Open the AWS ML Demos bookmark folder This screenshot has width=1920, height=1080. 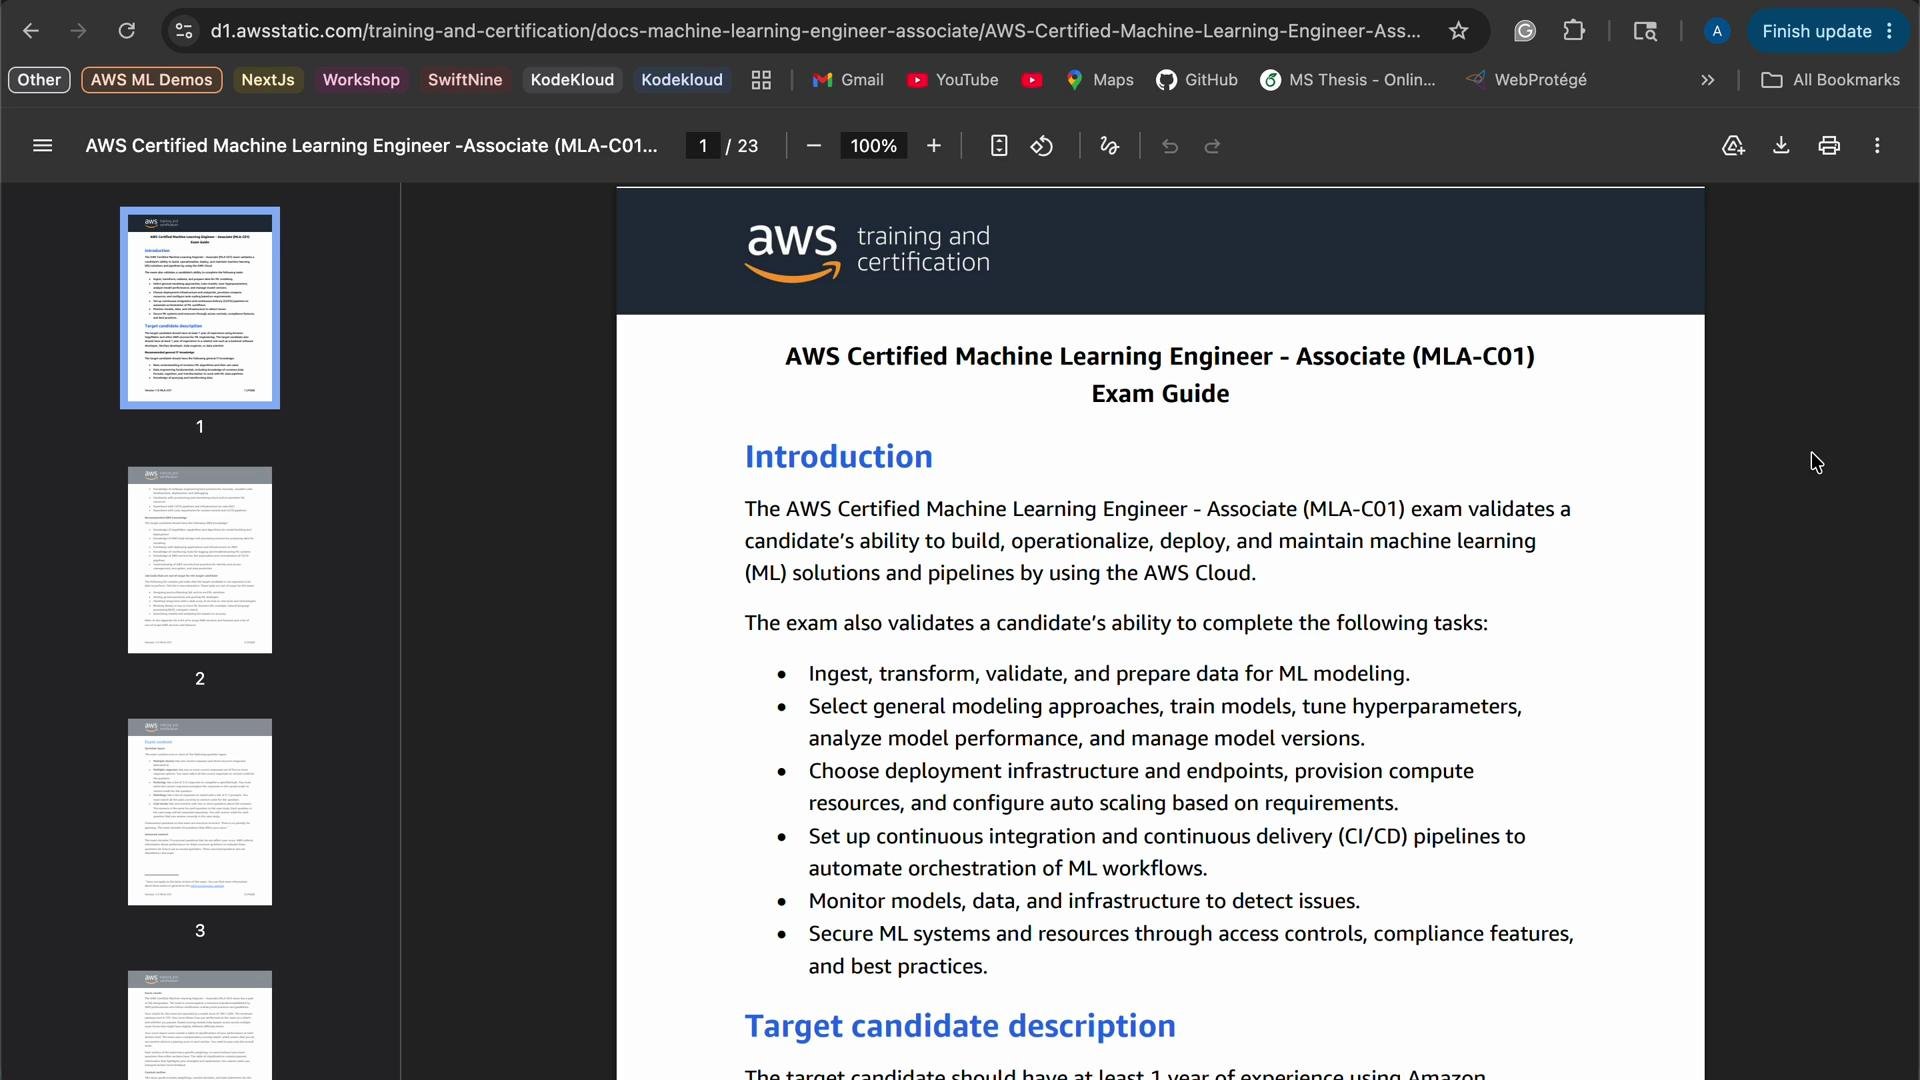[152, 80]
